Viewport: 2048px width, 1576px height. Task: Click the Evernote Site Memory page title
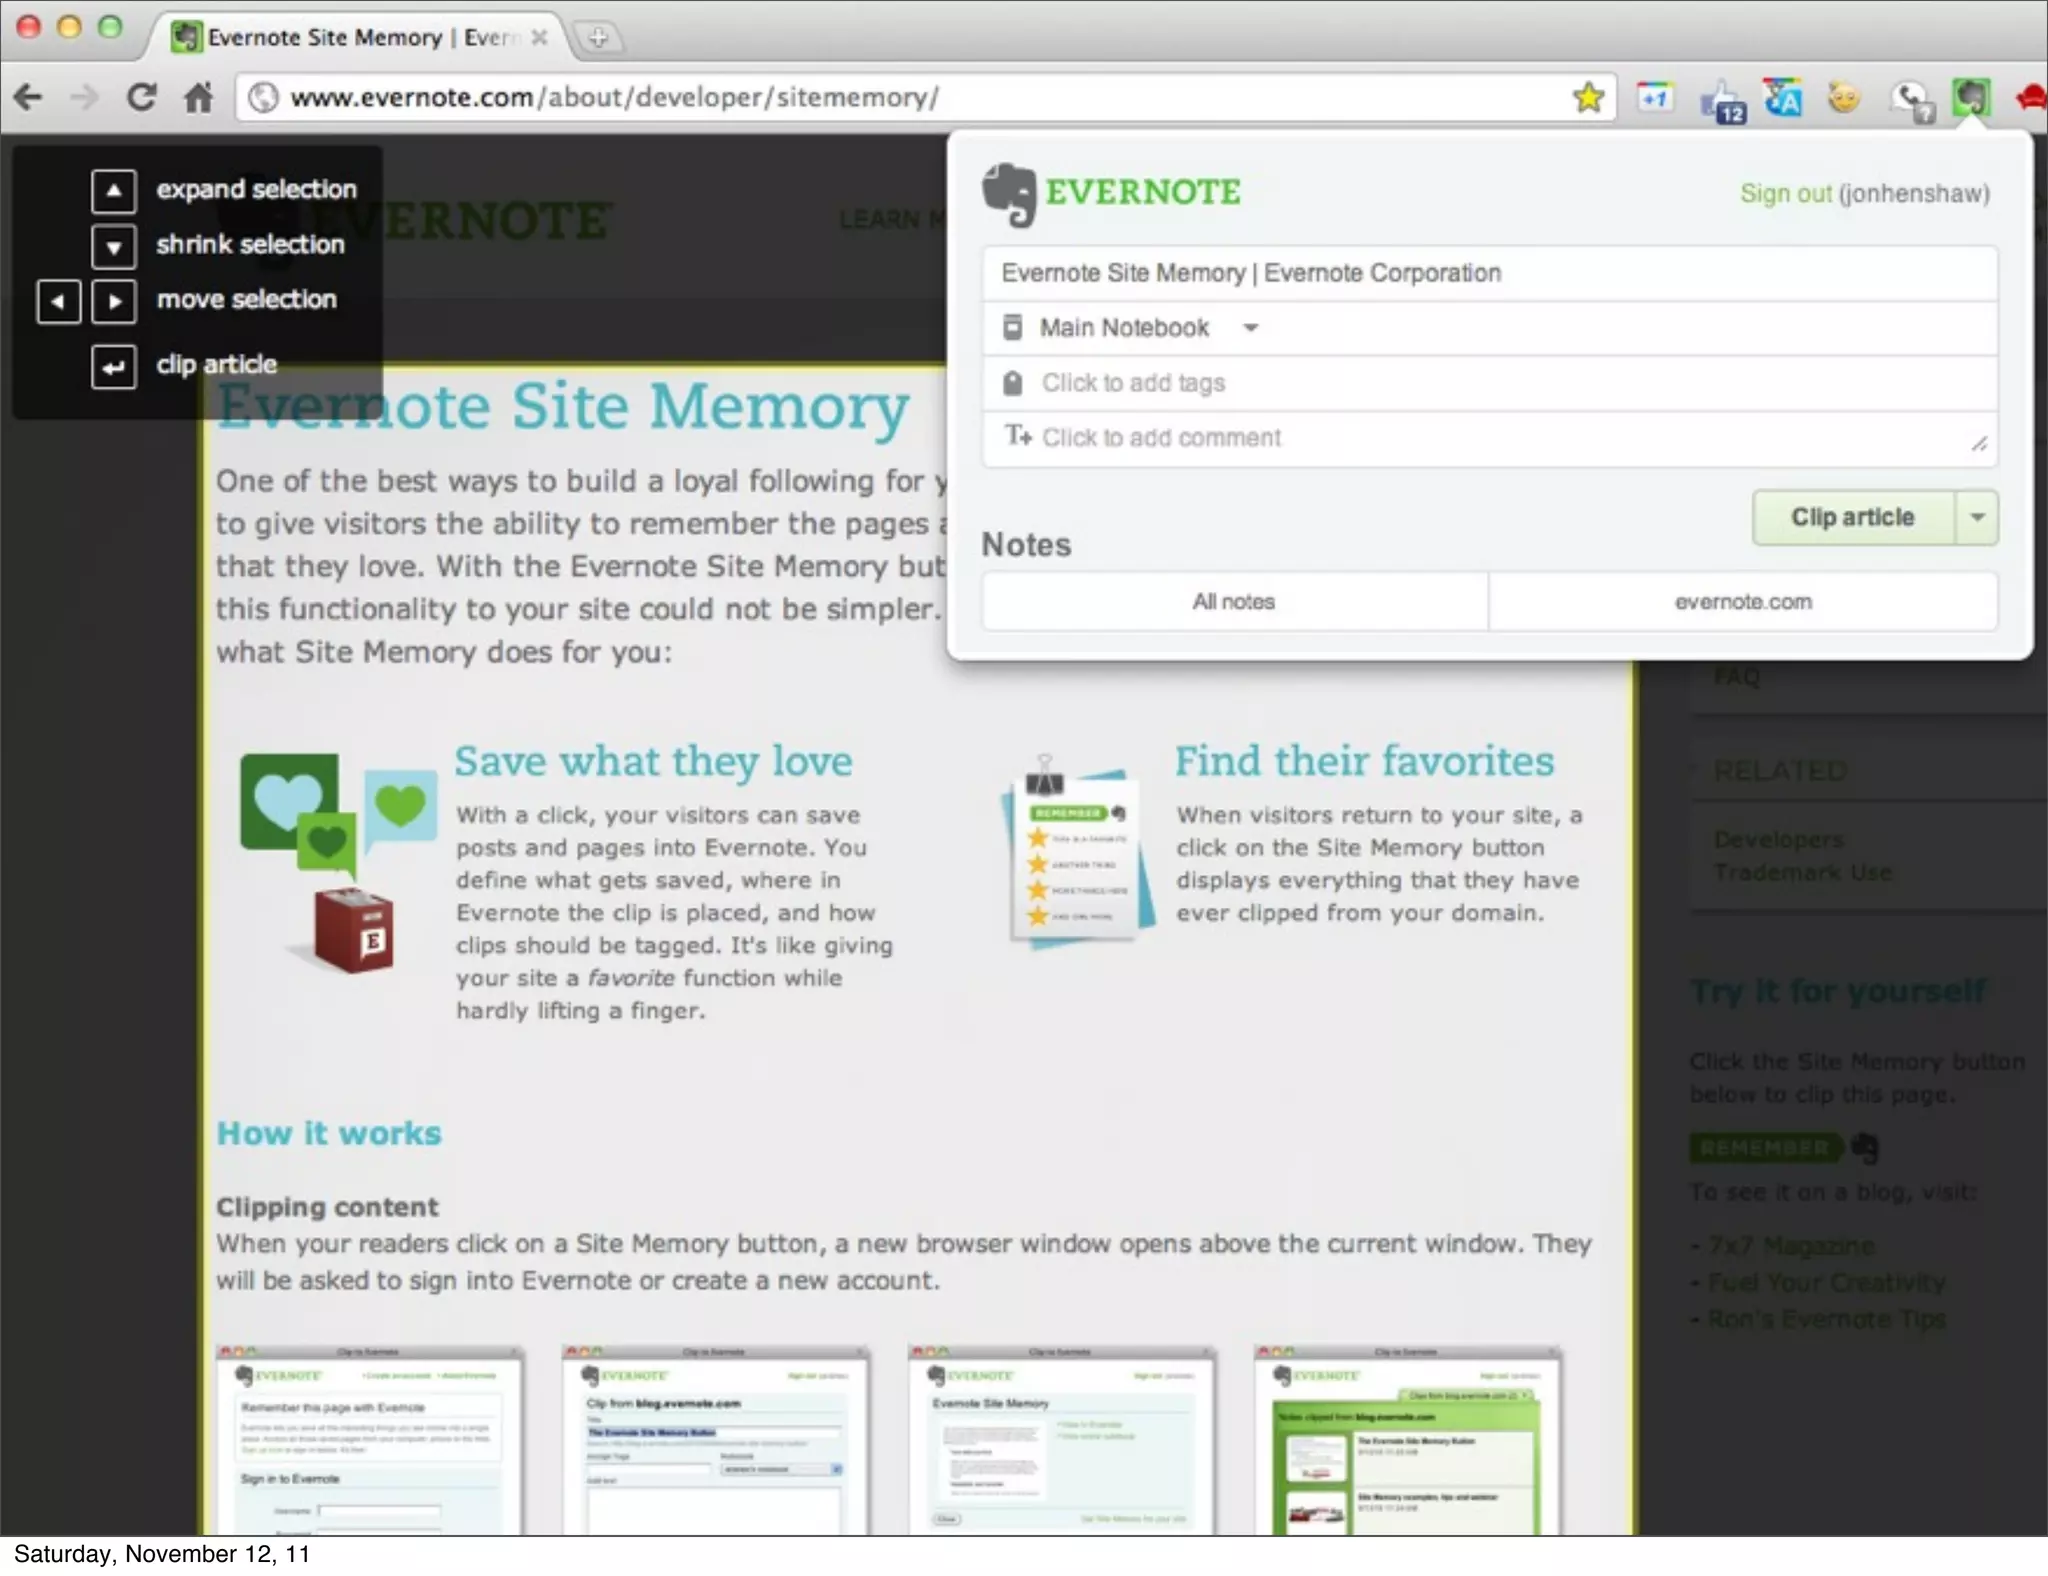pyautogui.click(x=563, y=407)
